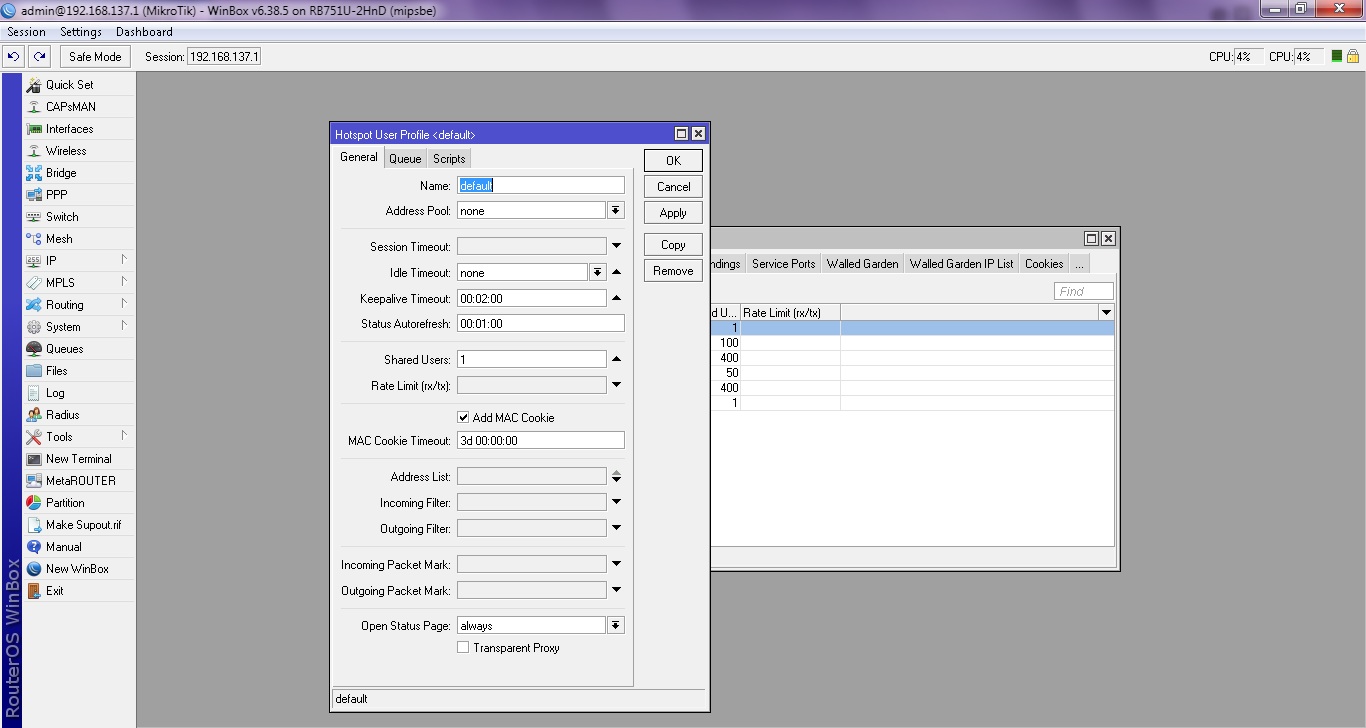This screenshot has height=728, width=1366.
Task: Select Exit in the sidebar
Action: point(78,591)
